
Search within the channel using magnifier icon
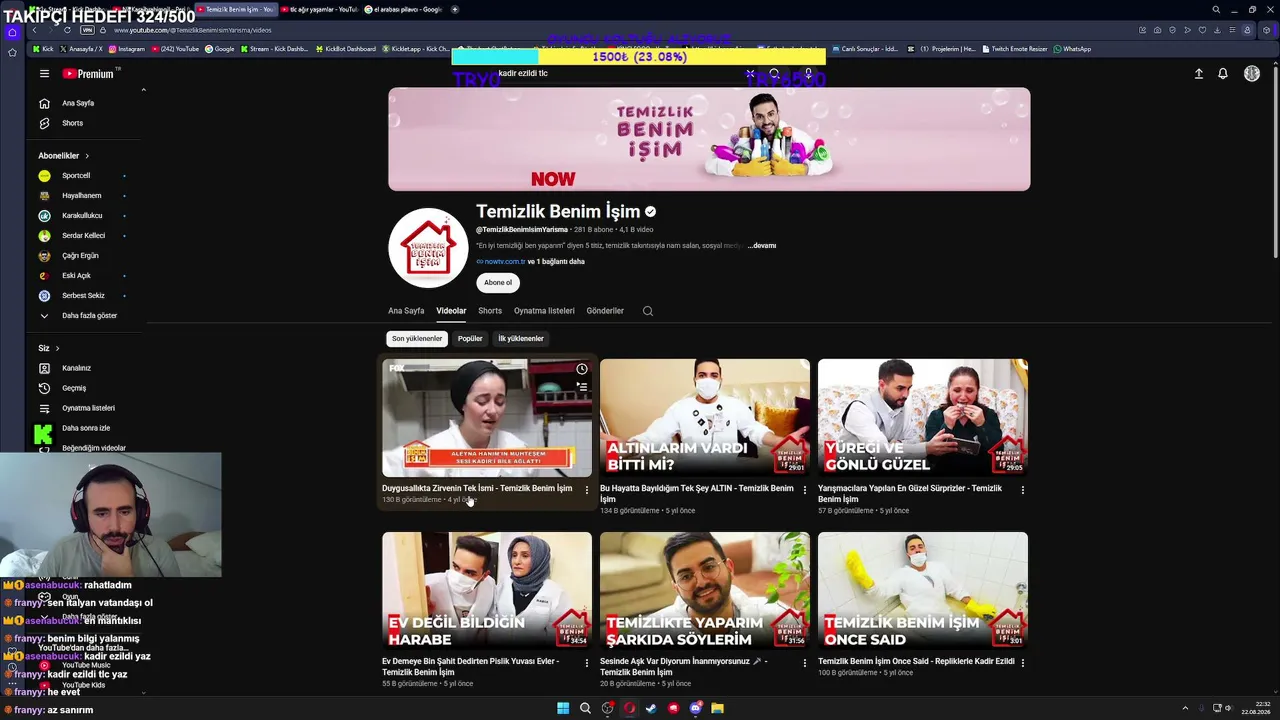click(648, 311)
